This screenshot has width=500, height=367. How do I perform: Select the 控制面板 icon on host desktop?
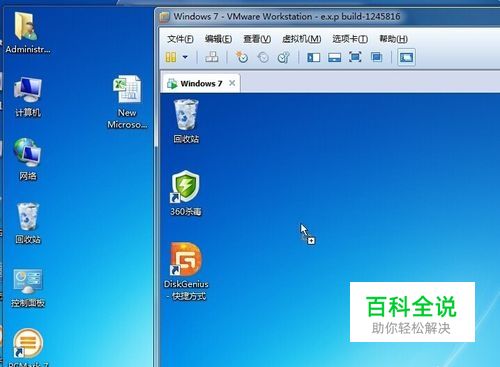click(28, 288)
